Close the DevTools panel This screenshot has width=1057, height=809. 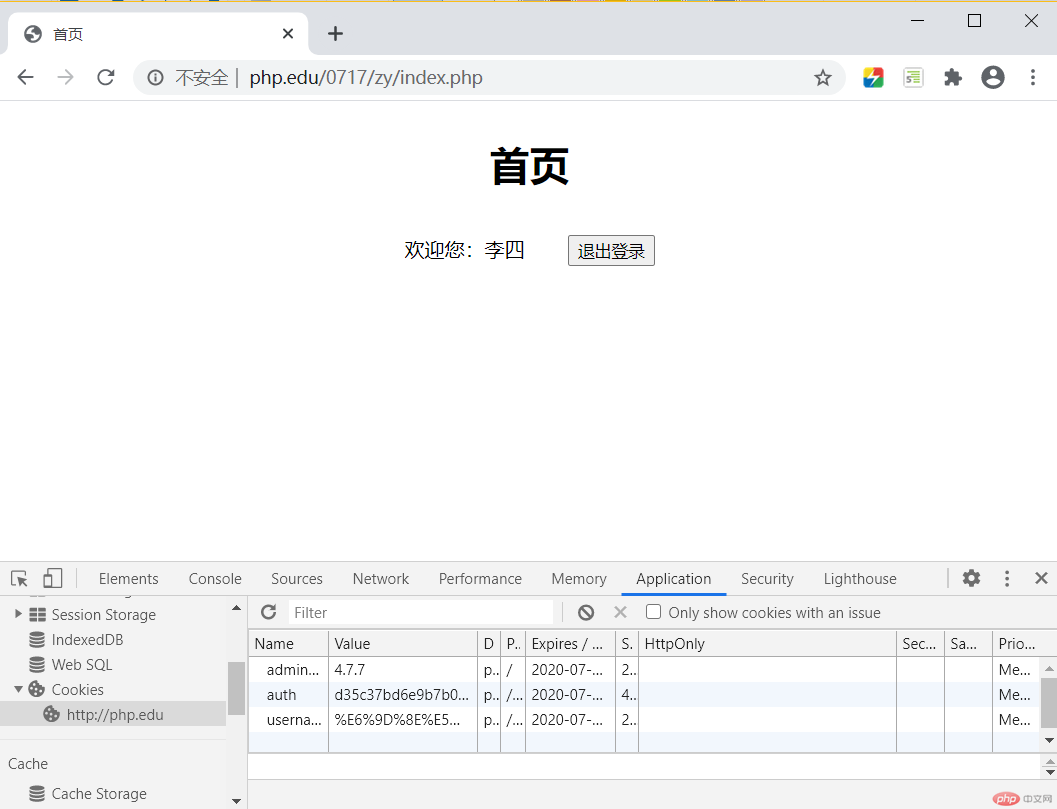(x=1041, y=578)
